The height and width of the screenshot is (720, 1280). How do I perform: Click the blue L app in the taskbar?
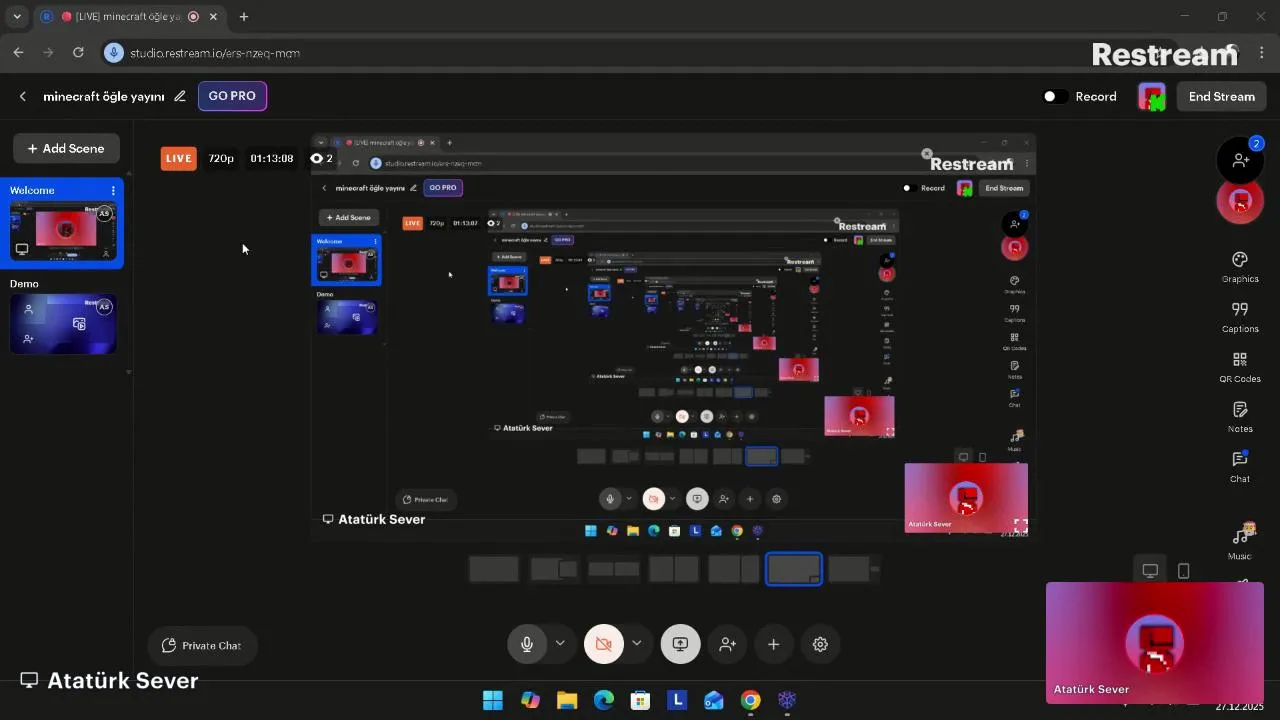[677, 700]
